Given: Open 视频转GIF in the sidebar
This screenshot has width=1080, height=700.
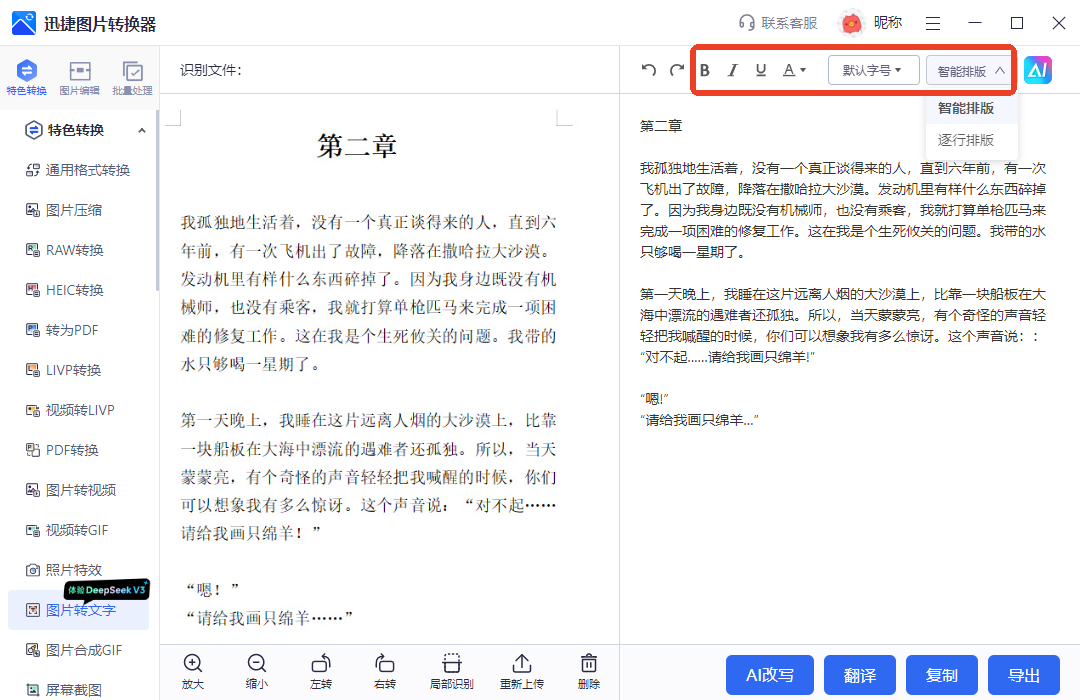Looking at the screenshot, I should click(x=79, y=530).
